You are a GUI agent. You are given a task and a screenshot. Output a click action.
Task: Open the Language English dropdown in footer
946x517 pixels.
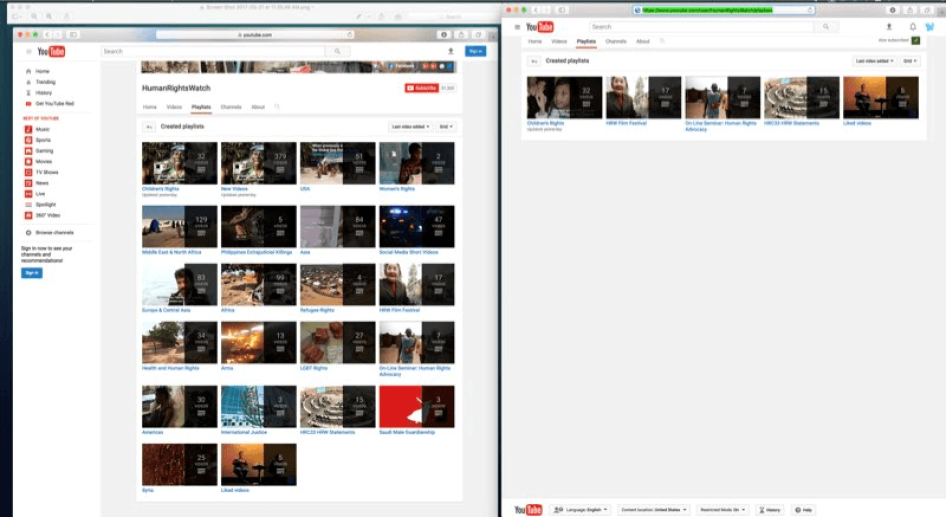[579, 510]
